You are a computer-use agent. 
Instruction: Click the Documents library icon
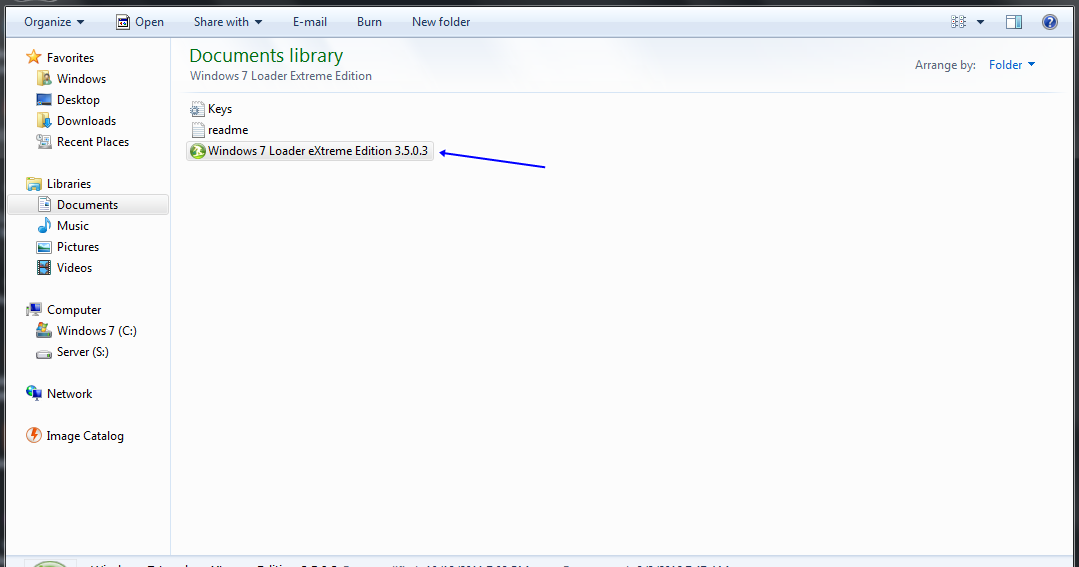(44, 204)
